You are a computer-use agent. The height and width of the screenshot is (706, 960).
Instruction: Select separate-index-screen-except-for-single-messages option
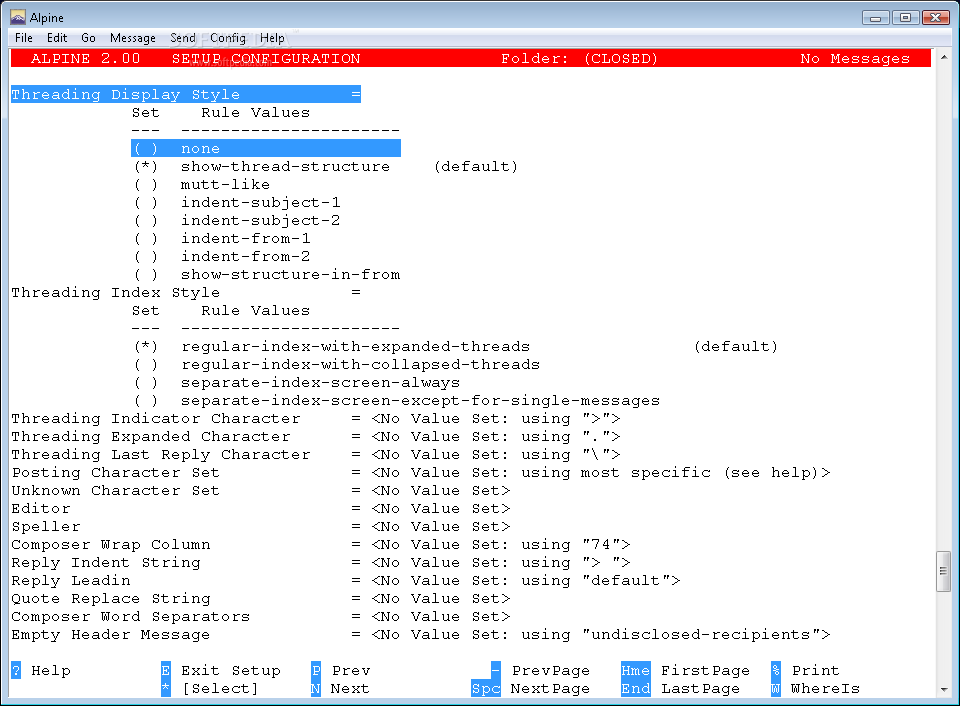tap(146, 400)
